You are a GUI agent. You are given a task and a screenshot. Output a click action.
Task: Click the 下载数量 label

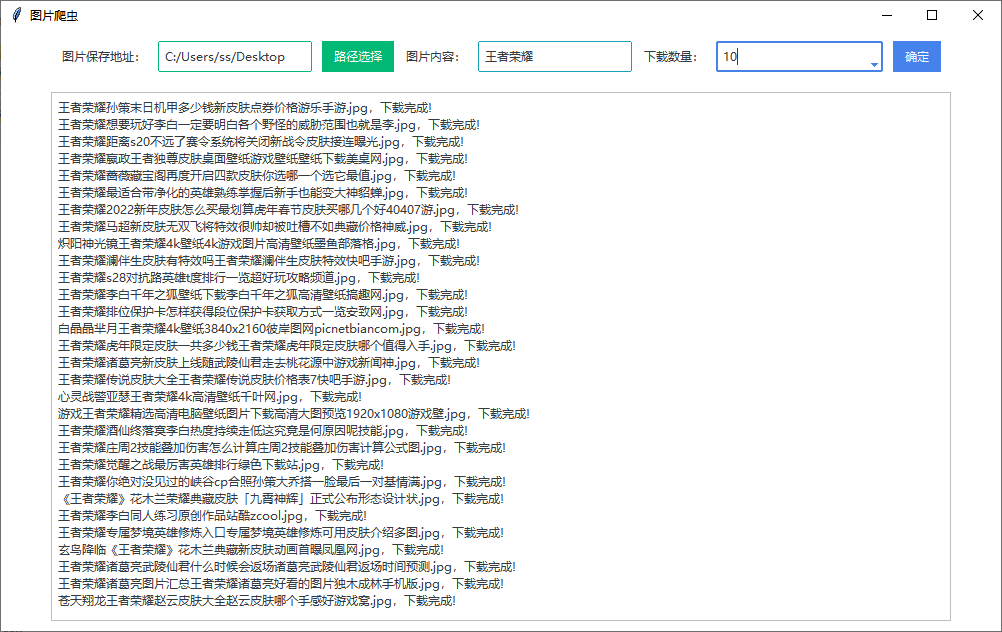670,57
